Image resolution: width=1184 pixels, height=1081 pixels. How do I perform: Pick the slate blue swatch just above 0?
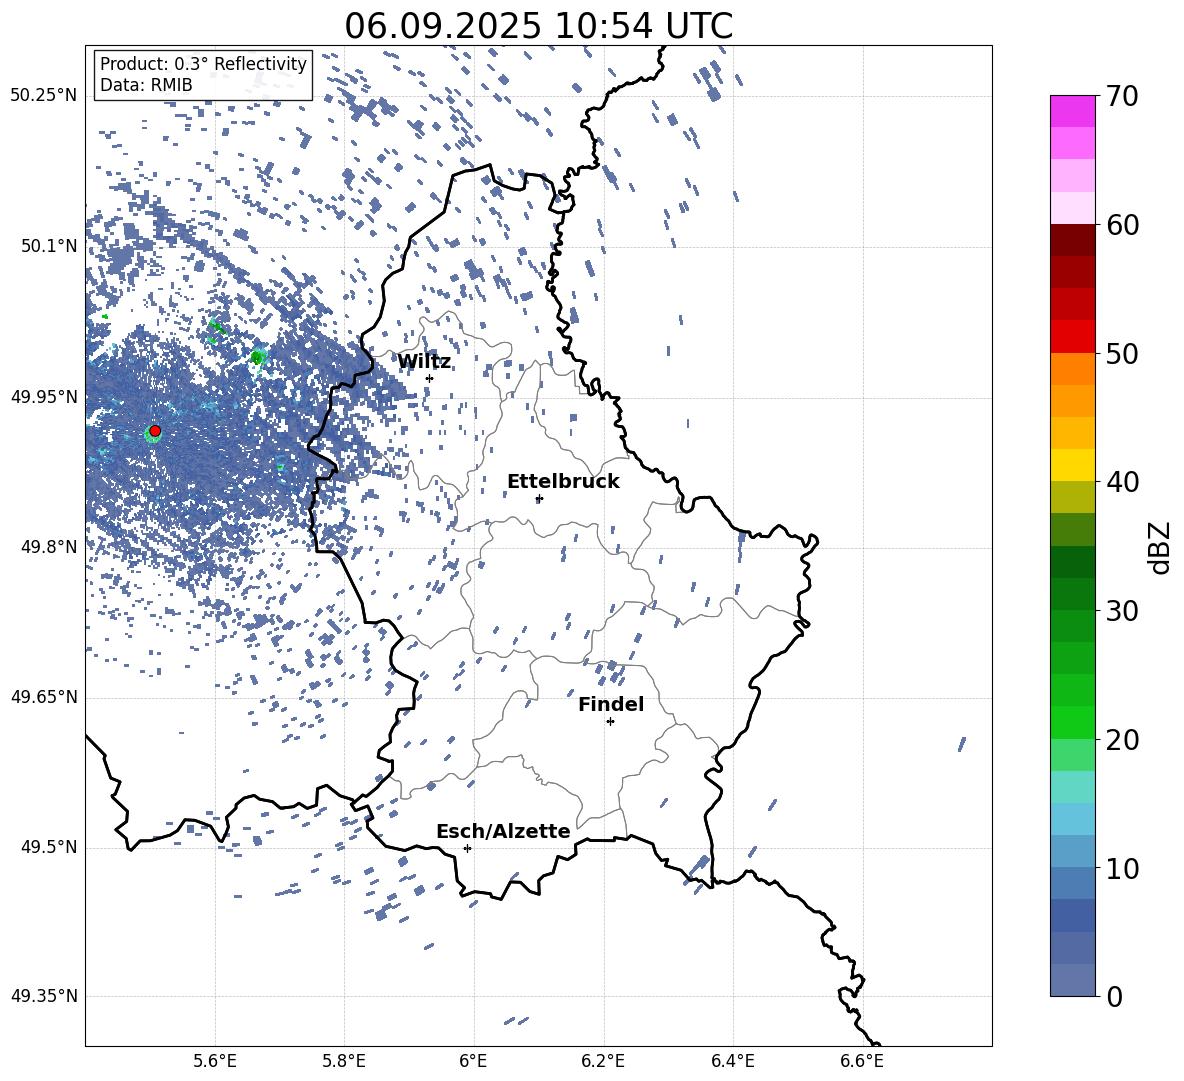coord(1072,980)
